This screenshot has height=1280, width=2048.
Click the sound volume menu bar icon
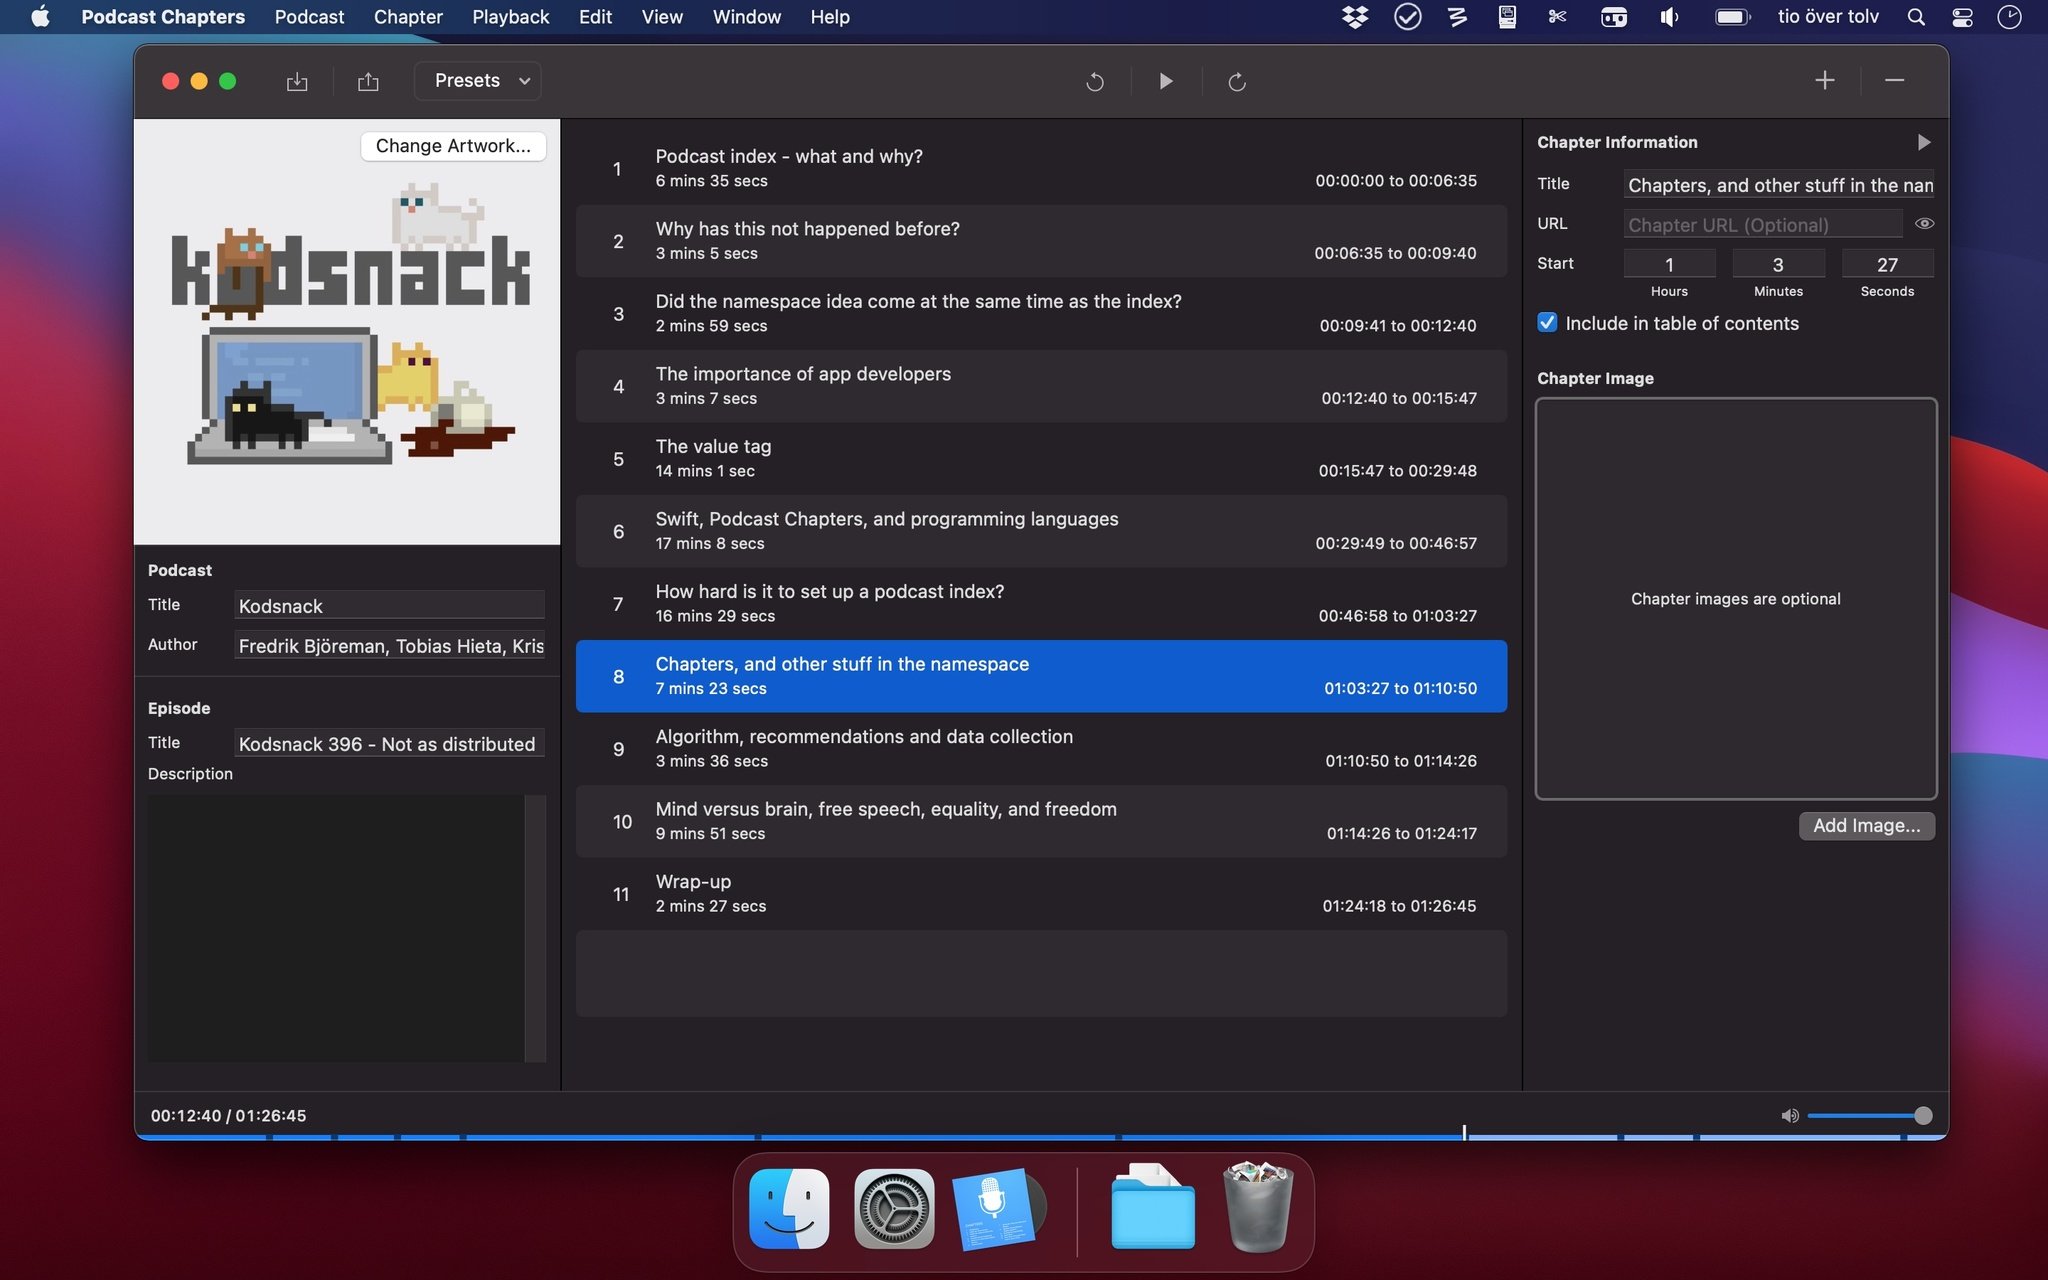[1669, 17]
